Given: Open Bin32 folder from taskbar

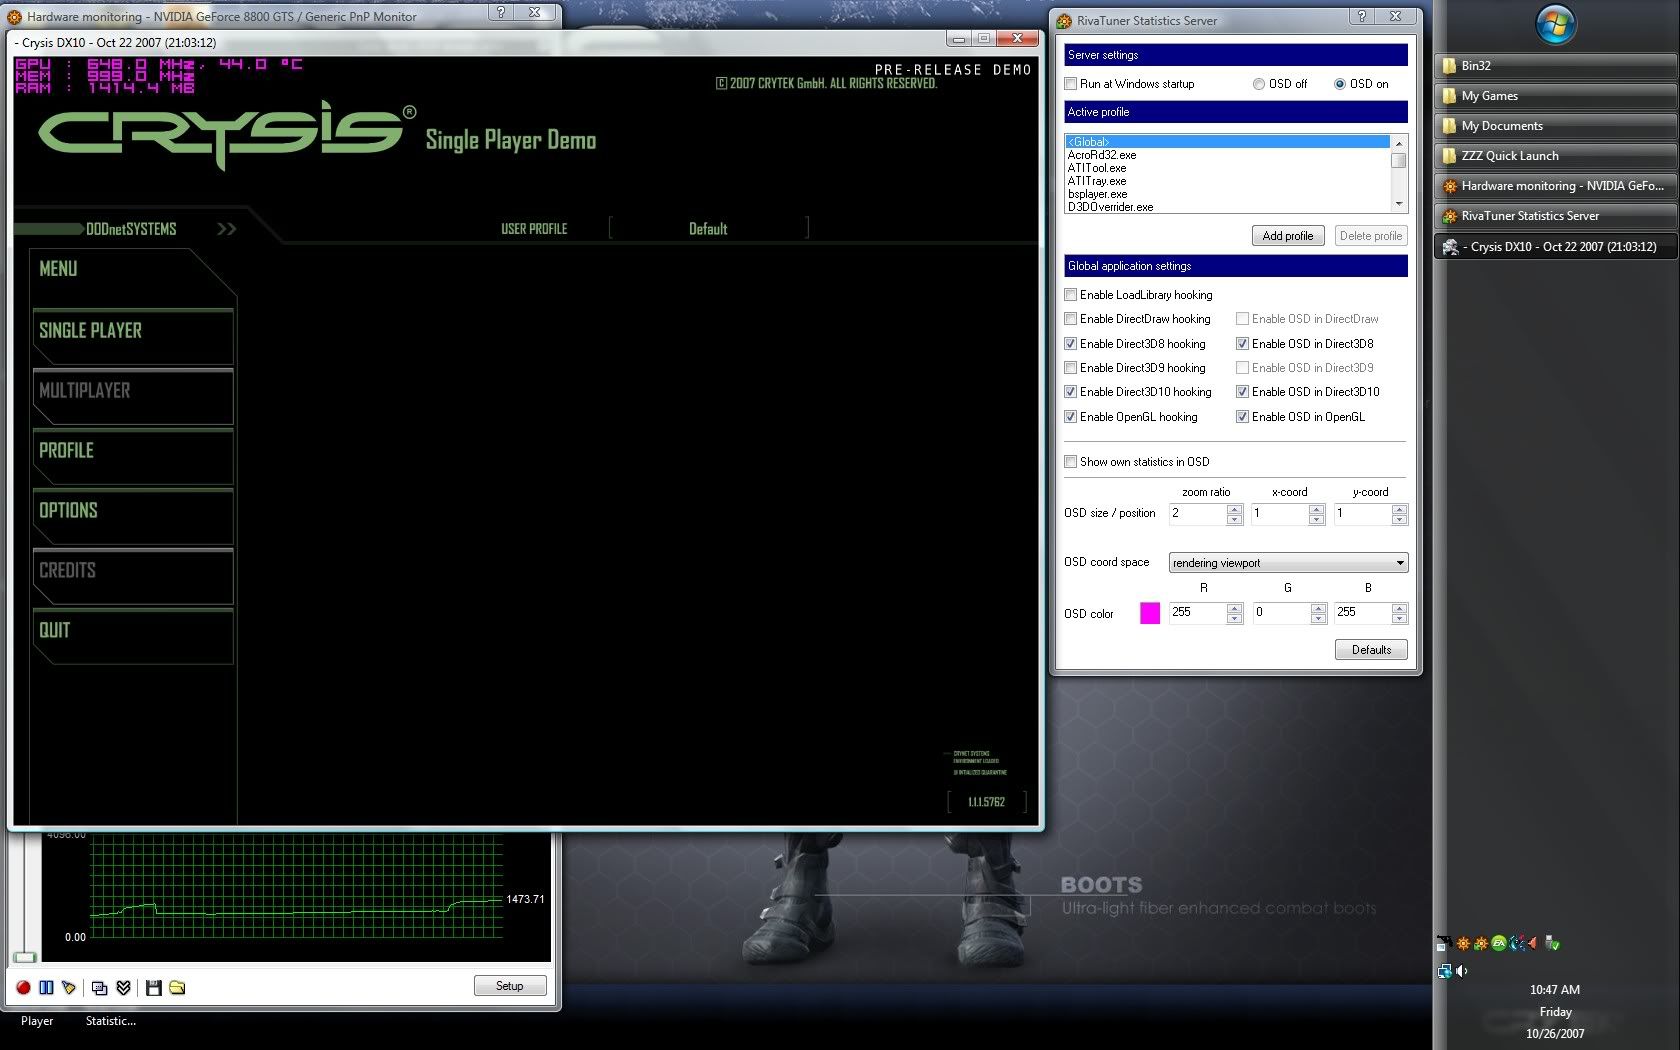Looking at the screenshot, I should 1555,66.
